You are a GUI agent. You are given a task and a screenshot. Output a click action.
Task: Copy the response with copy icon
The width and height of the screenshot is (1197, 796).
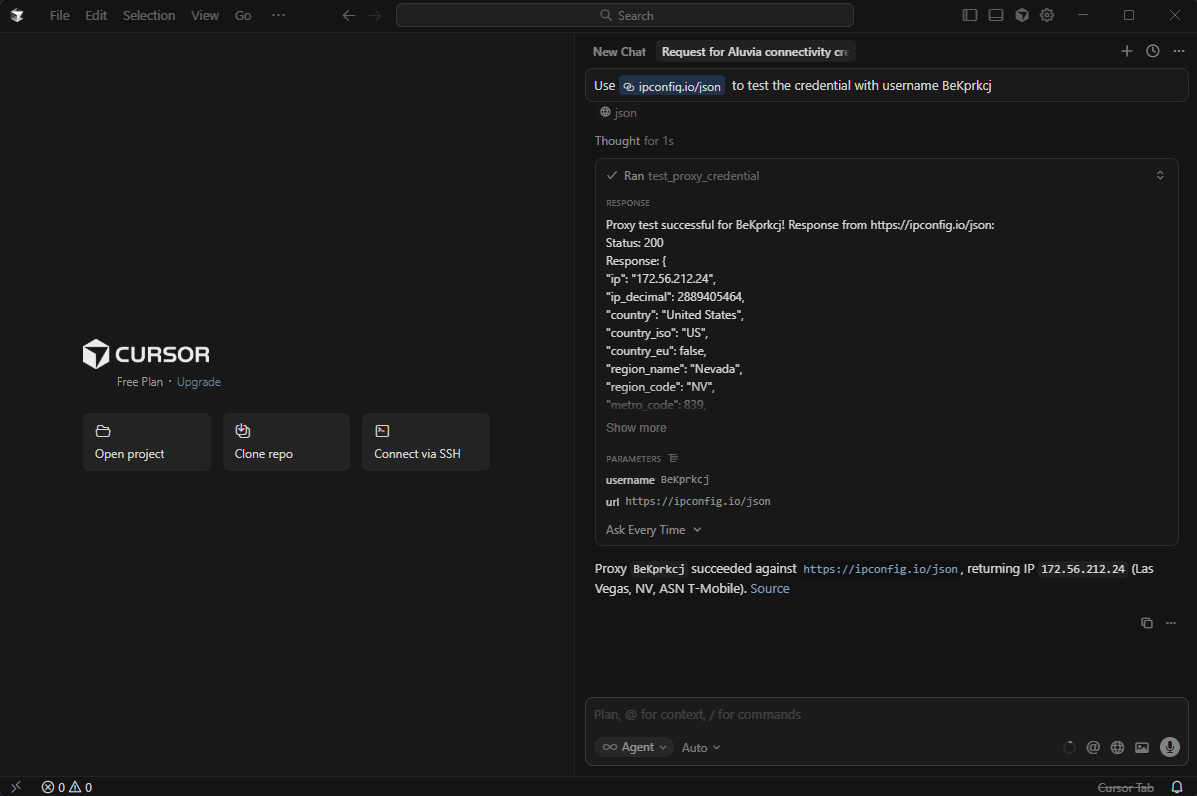point(1146,623)
